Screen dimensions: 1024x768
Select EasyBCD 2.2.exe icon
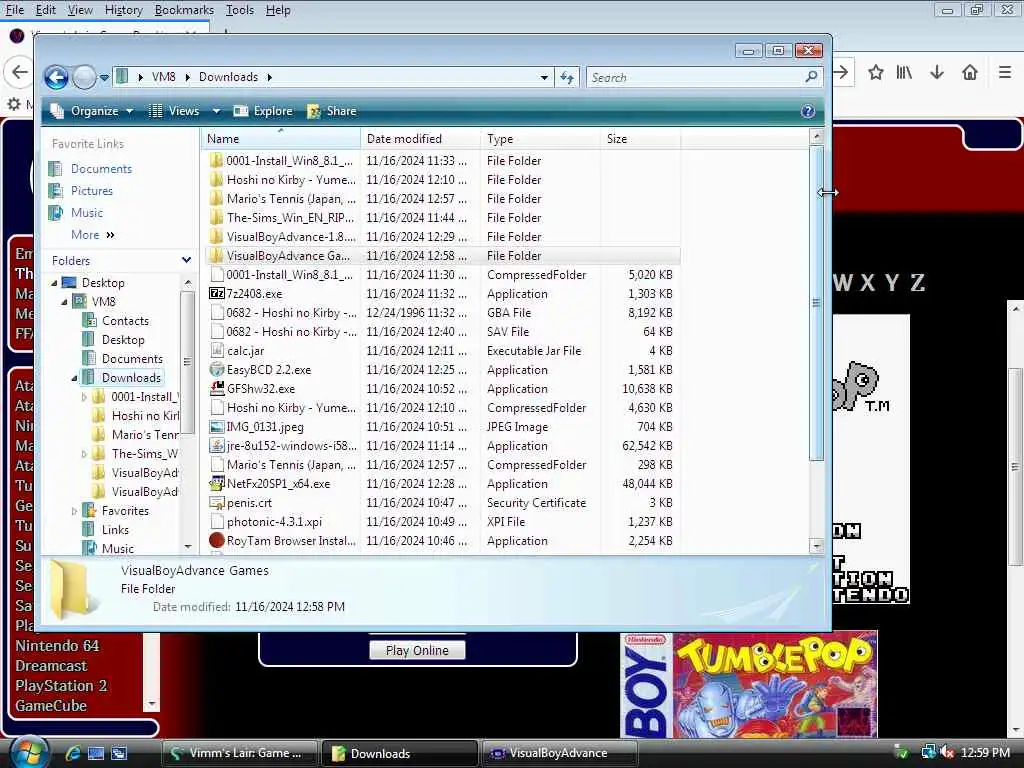pyautogui.click(x=217, y=370)
